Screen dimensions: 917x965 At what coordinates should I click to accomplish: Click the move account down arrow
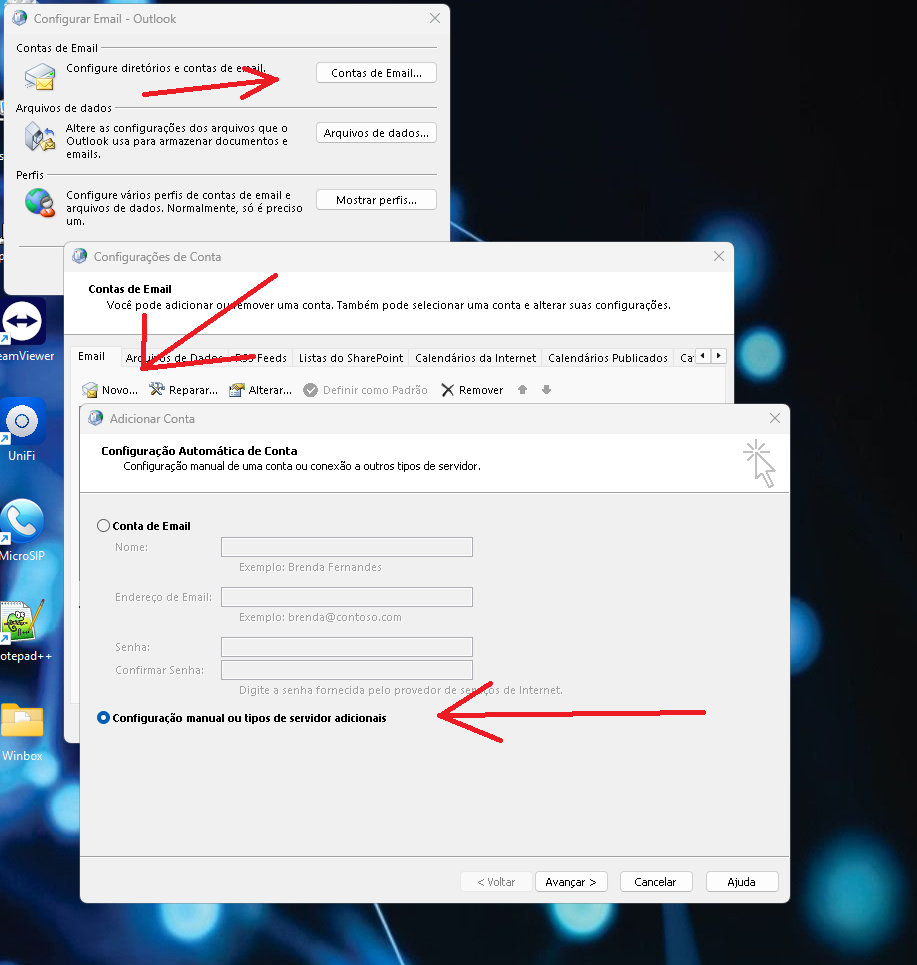(x=546, y=390)
